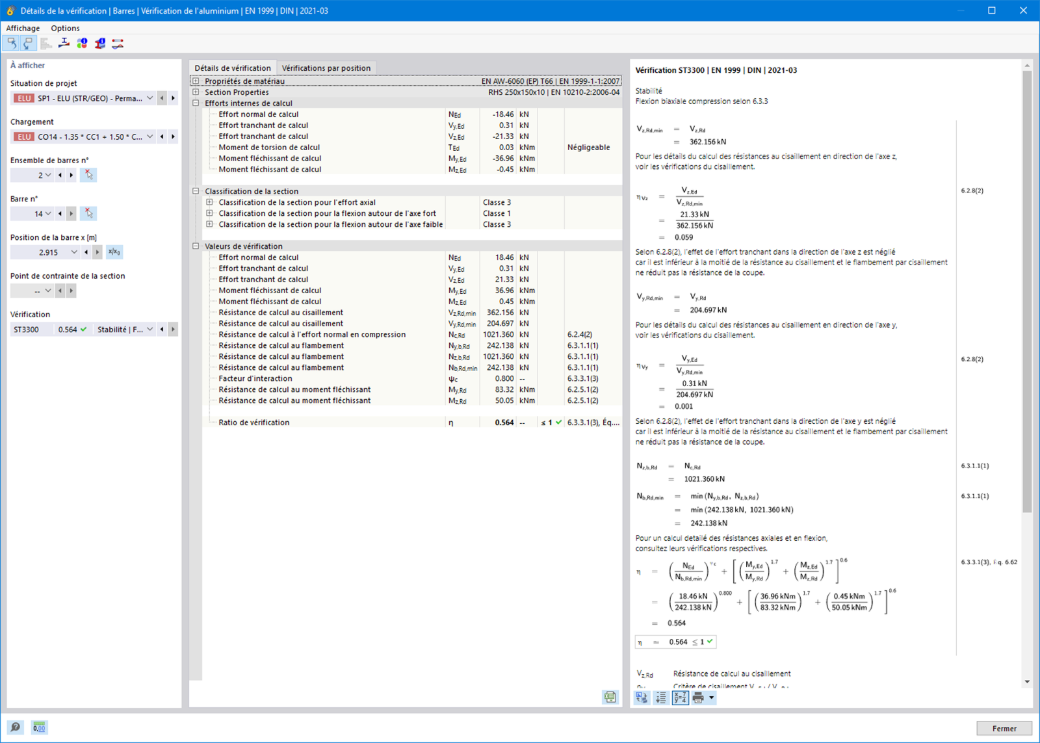Click the boxed result 0.564 ≤ 1 in formula panel
The height and width of the screenshot is (743, 1040).
pos(676,642)
